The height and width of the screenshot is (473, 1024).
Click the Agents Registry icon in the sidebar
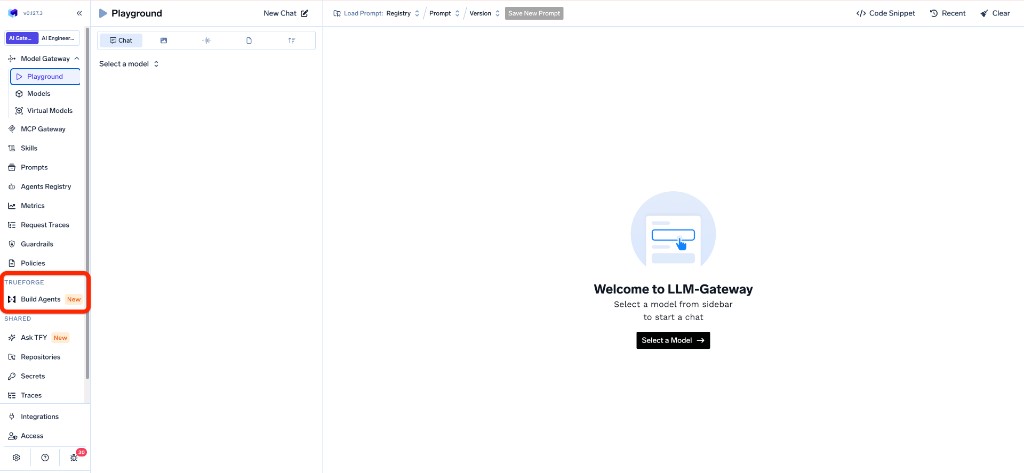[12, 187]
